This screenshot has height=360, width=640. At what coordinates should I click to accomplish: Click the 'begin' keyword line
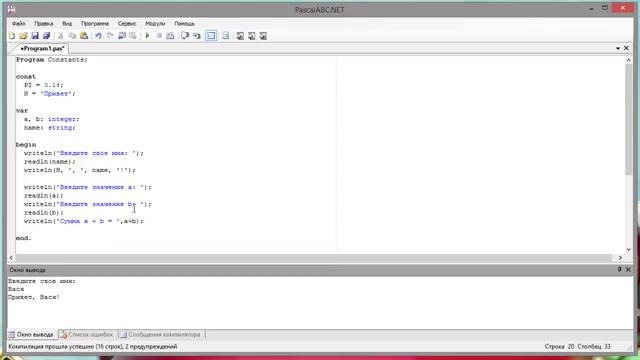26,145
